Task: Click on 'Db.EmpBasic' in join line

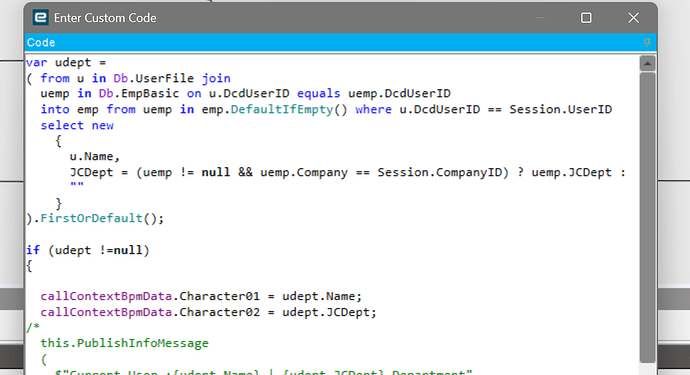Action: [x=139, y=94]
